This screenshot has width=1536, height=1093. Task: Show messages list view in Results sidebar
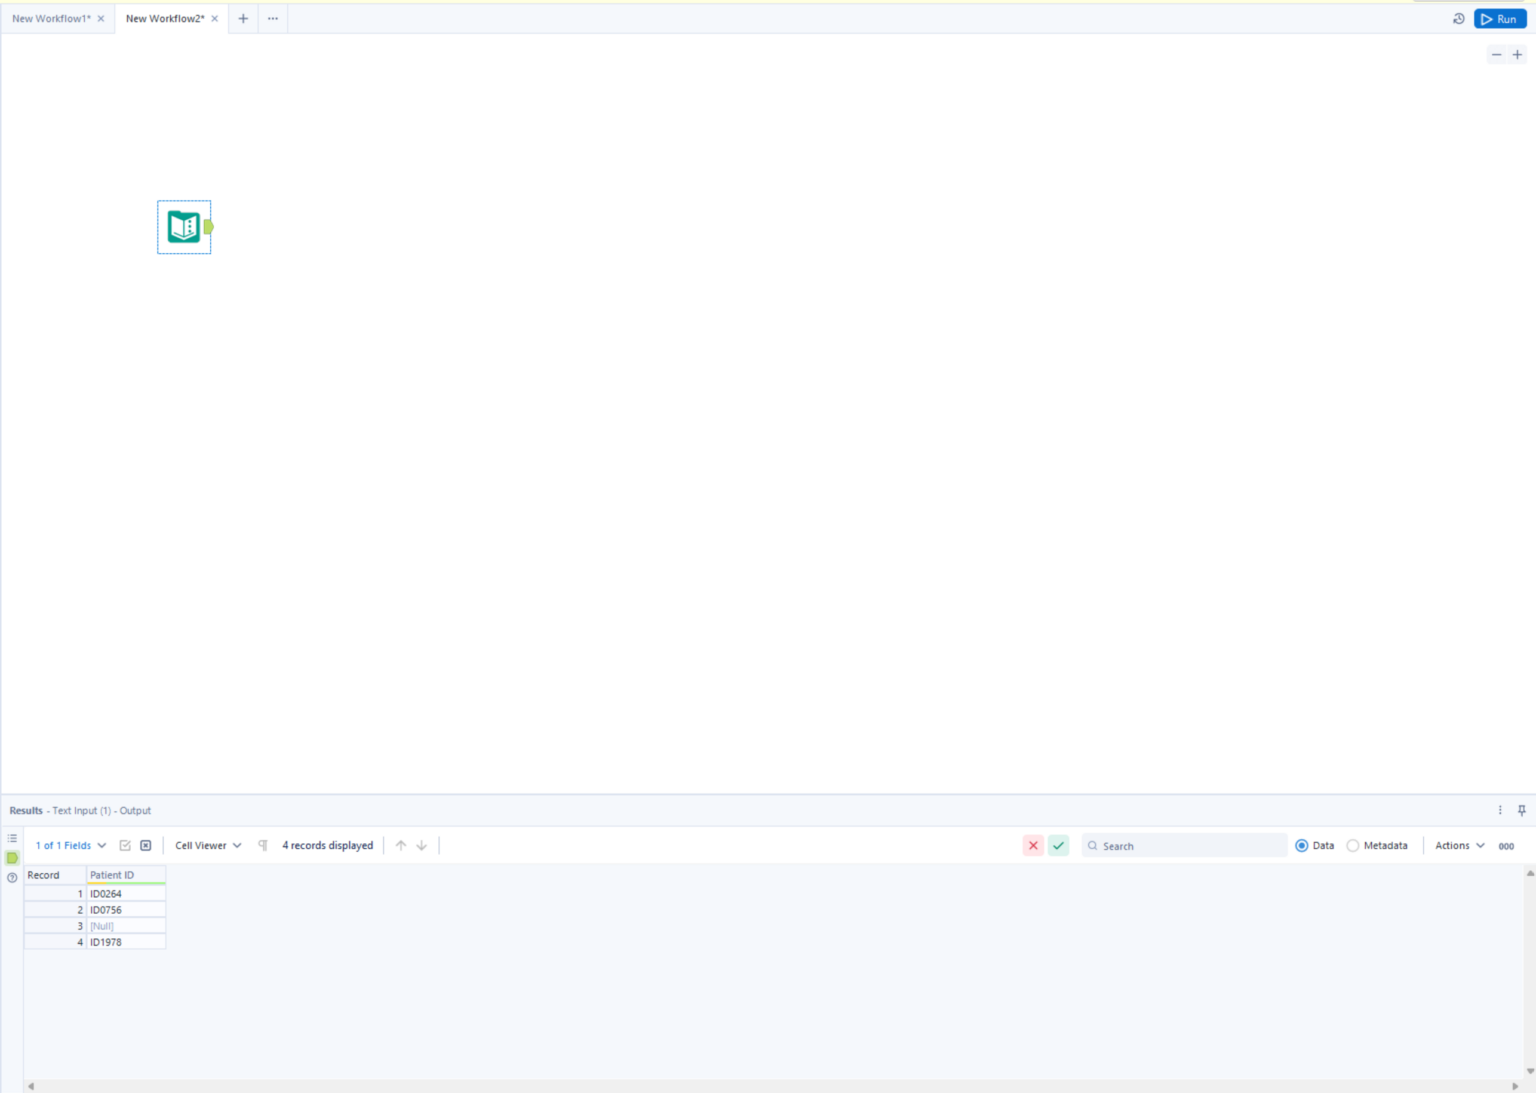click(12, 838)
